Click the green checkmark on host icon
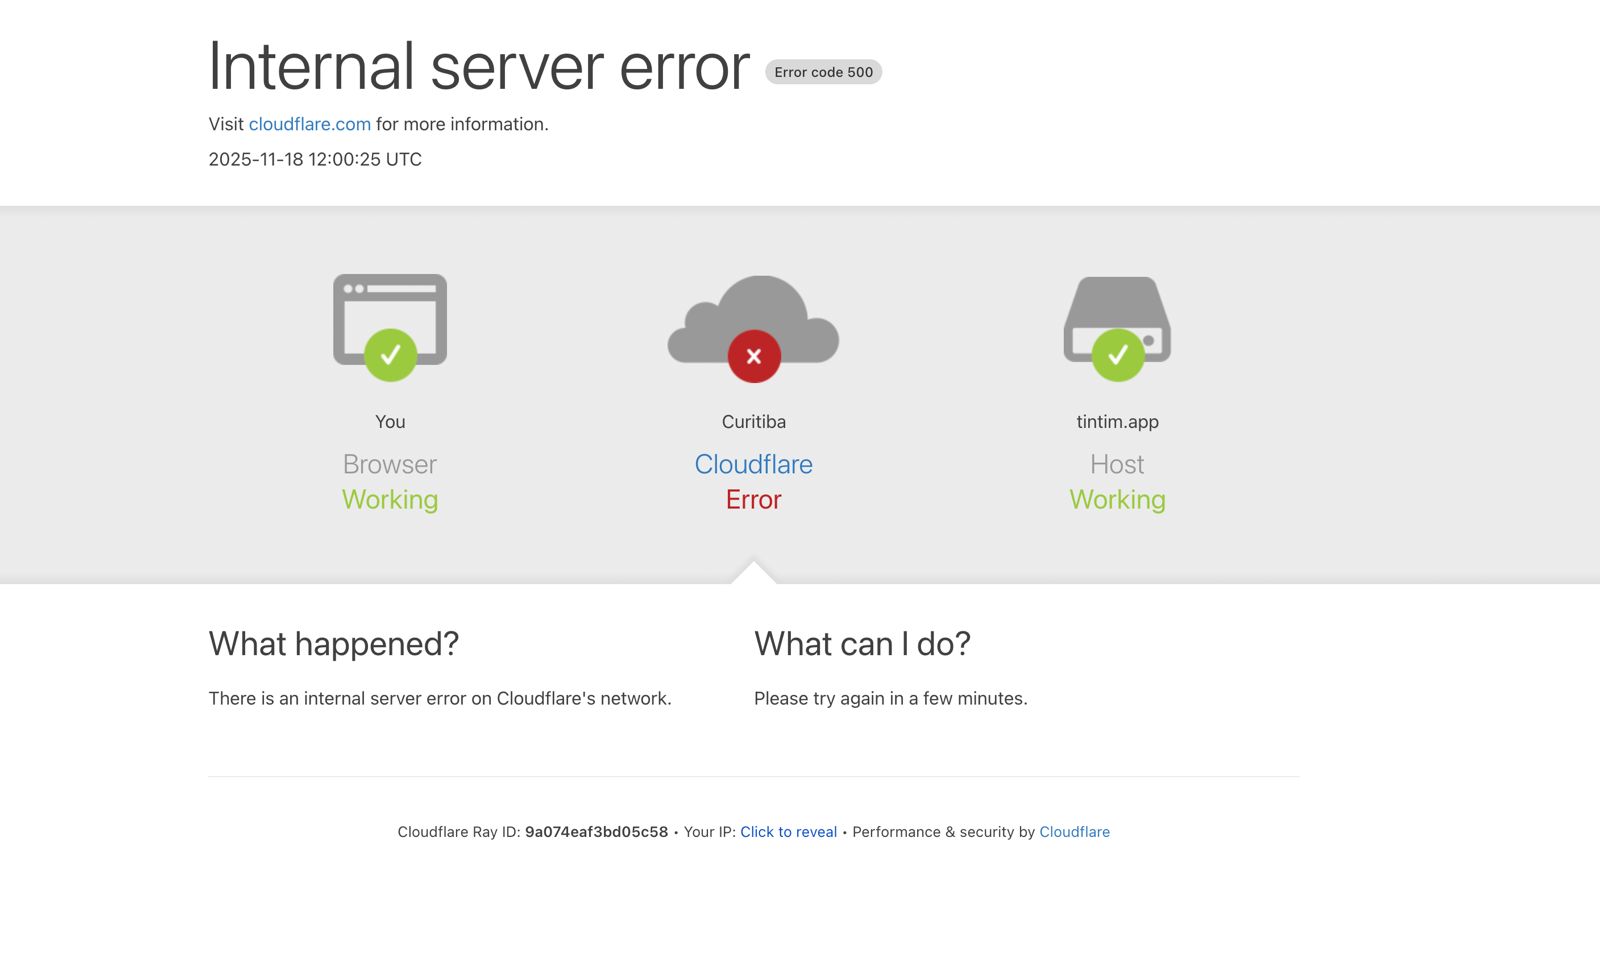The image size is (1600, 957). [1117, 355]
